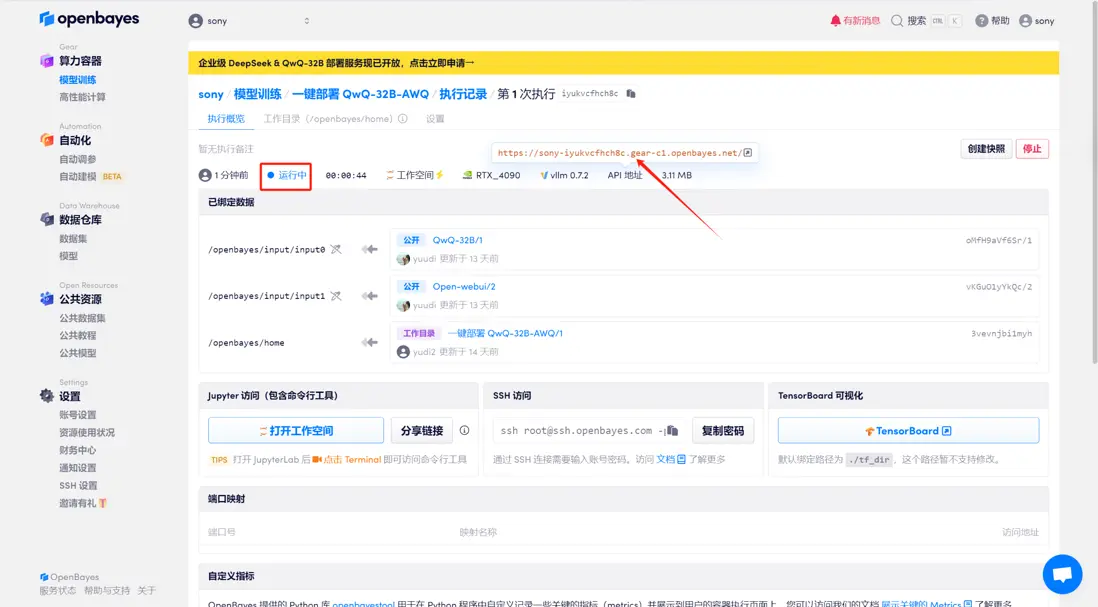Click the 创建快照 button

986,149
